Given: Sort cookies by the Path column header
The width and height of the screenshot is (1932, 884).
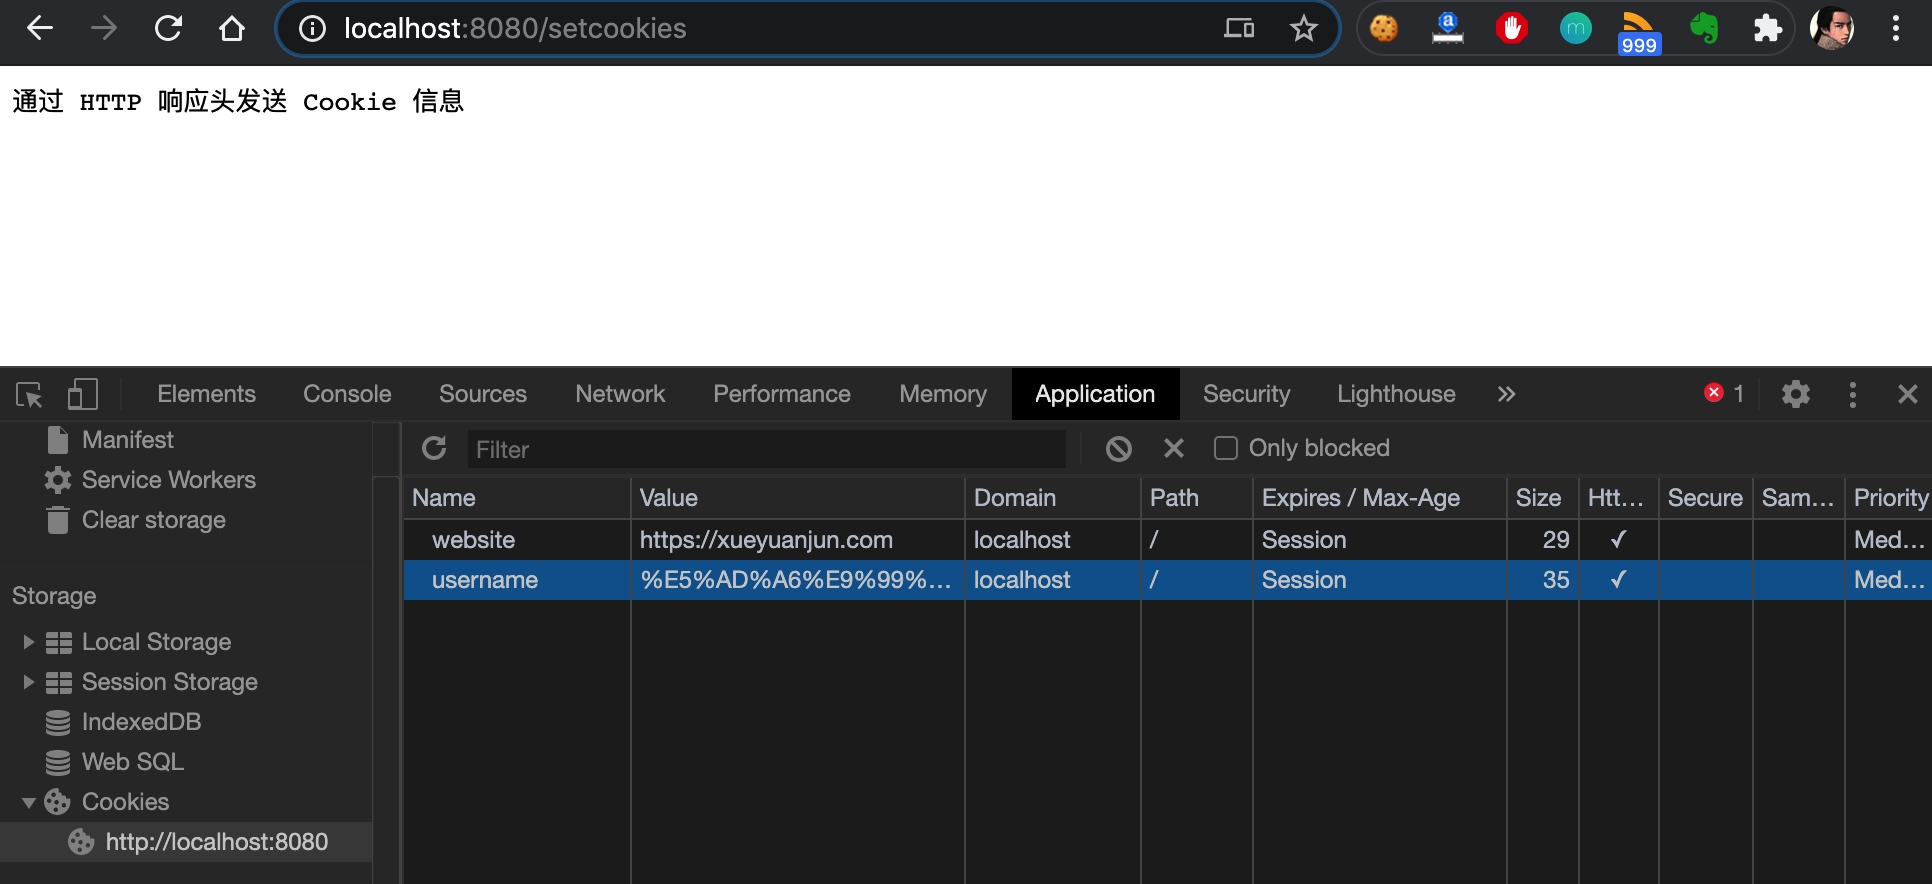Looking at the screenshot, I should pyautogui.click(x=1197, y=498).
